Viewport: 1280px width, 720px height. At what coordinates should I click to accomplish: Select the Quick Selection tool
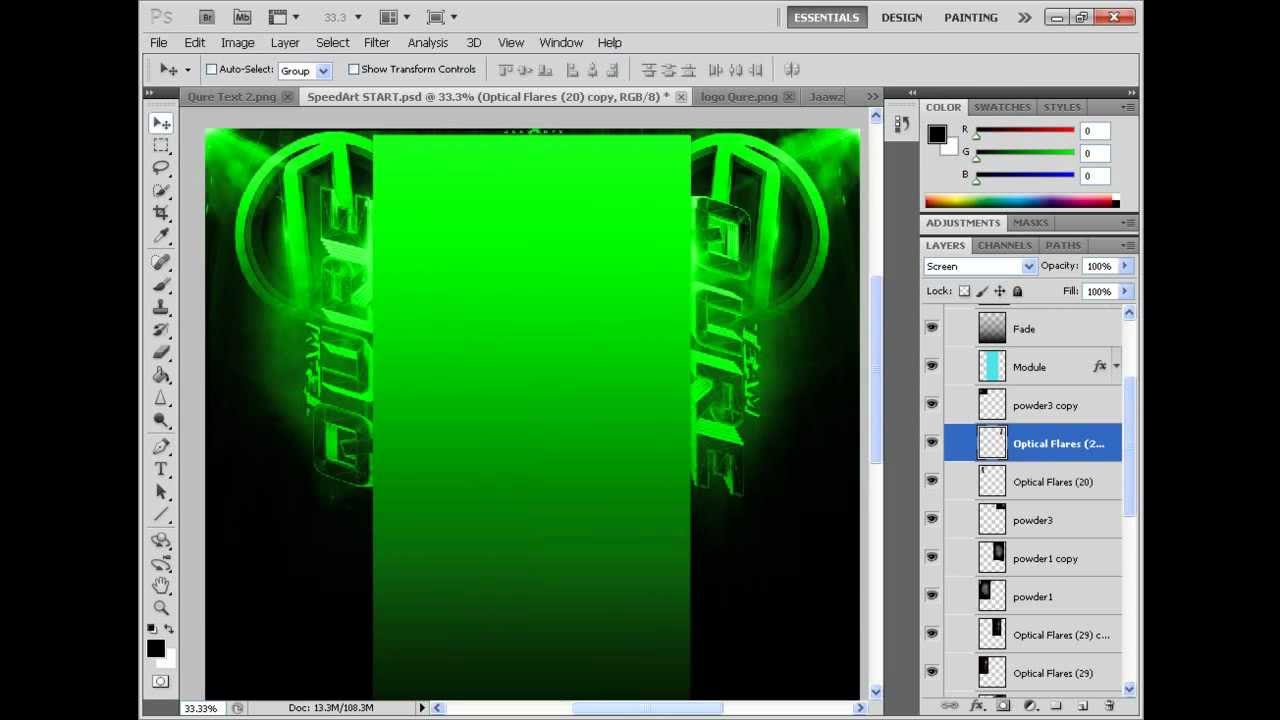tap(161, 190)
